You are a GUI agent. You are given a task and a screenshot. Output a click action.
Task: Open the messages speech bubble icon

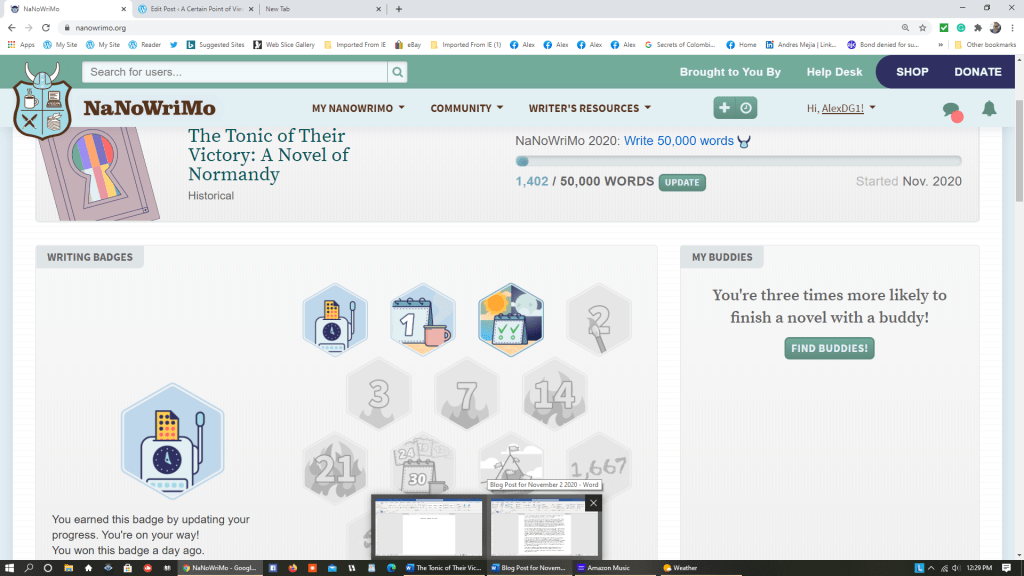click(x=951, y=110)
